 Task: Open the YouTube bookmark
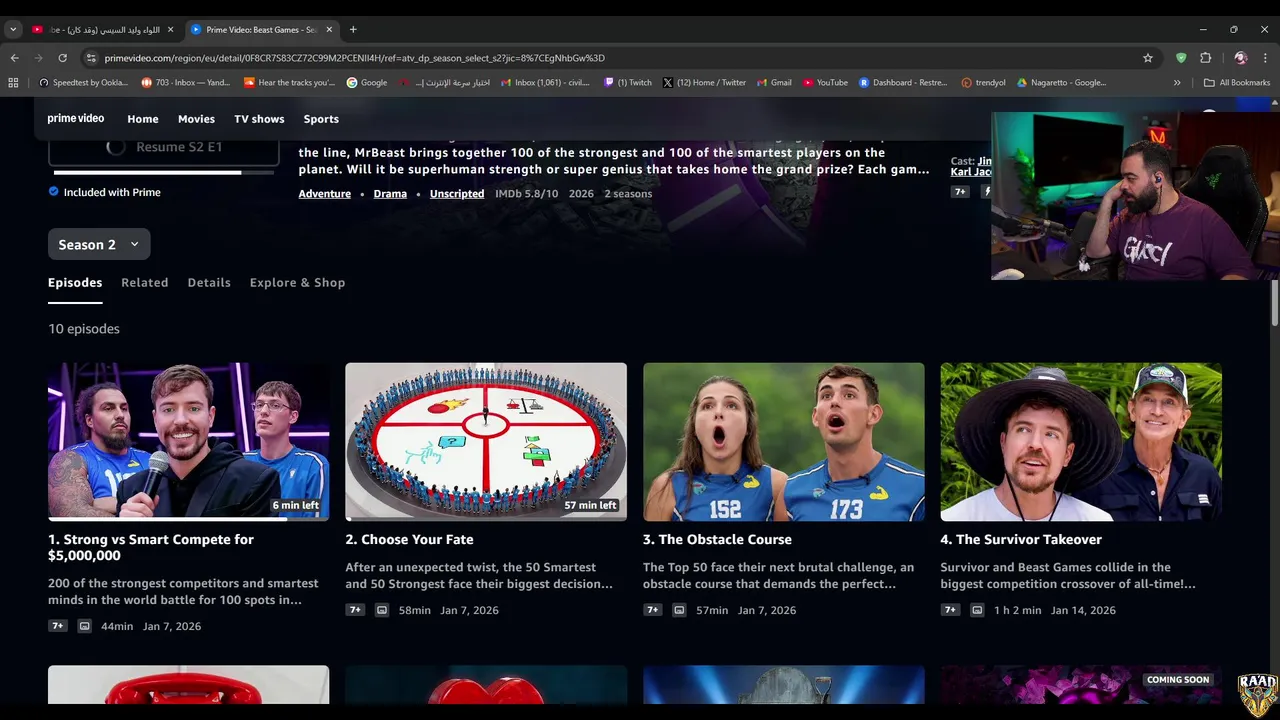click(825, 83)
